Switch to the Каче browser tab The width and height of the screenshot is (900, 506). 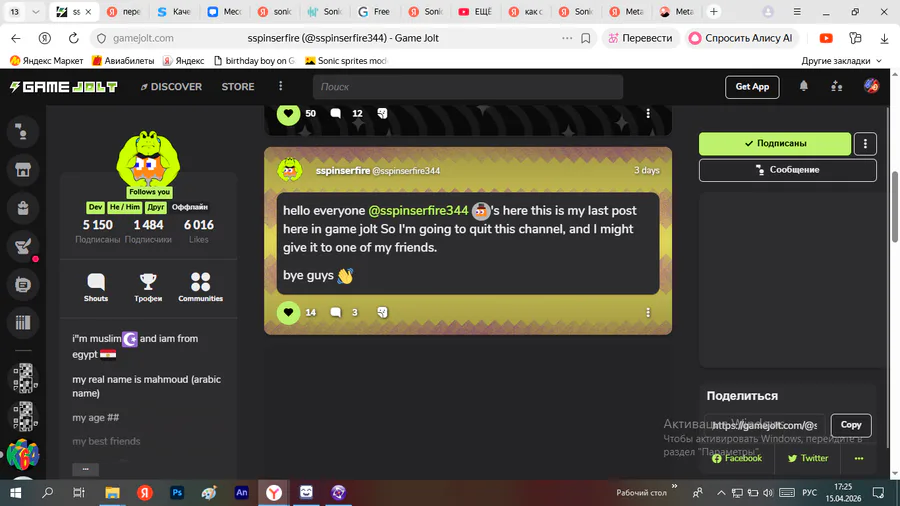pos(174,11)
